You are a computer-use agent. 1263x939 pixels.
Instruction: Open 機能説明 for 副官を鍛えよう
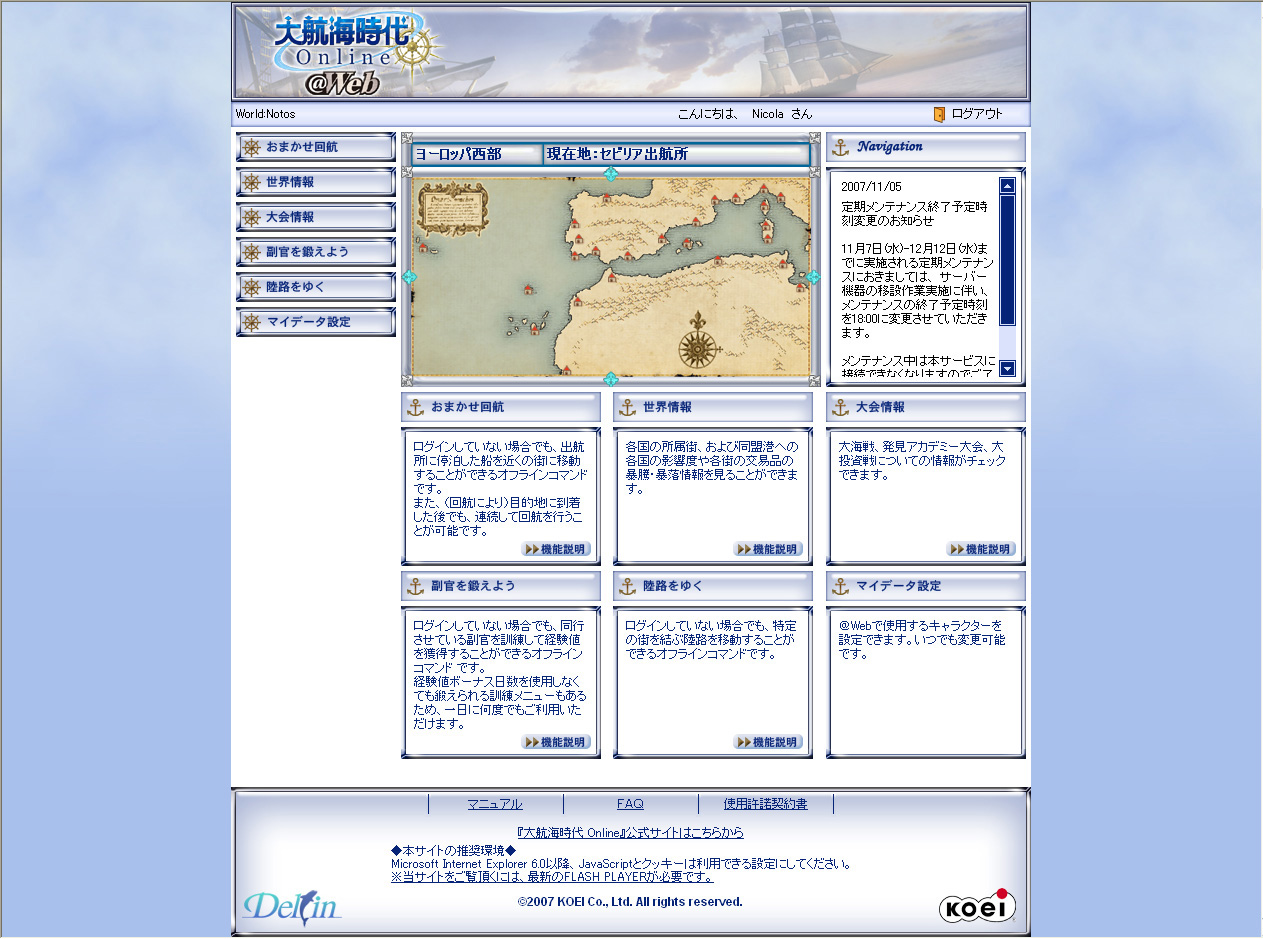coord(557,742)
